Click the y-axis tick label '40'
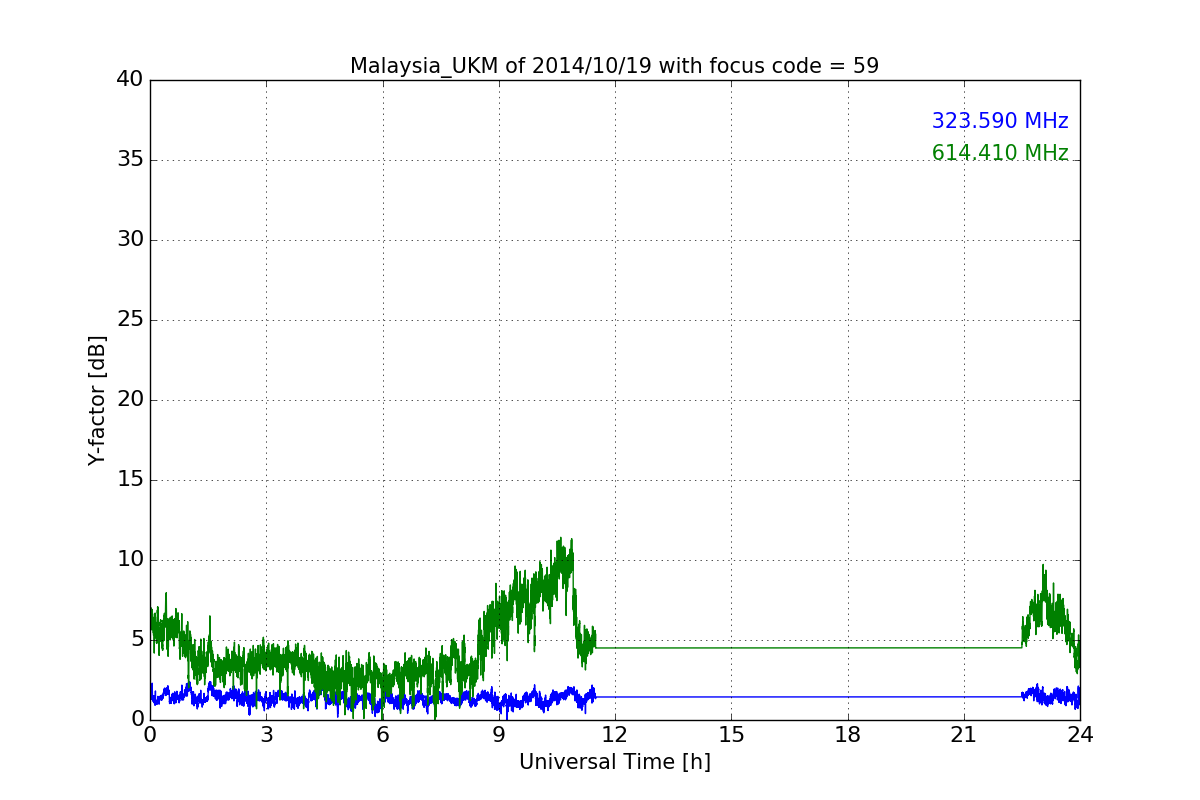The image size is (1200, 800). pyautogui.click(x=130, y=80)
